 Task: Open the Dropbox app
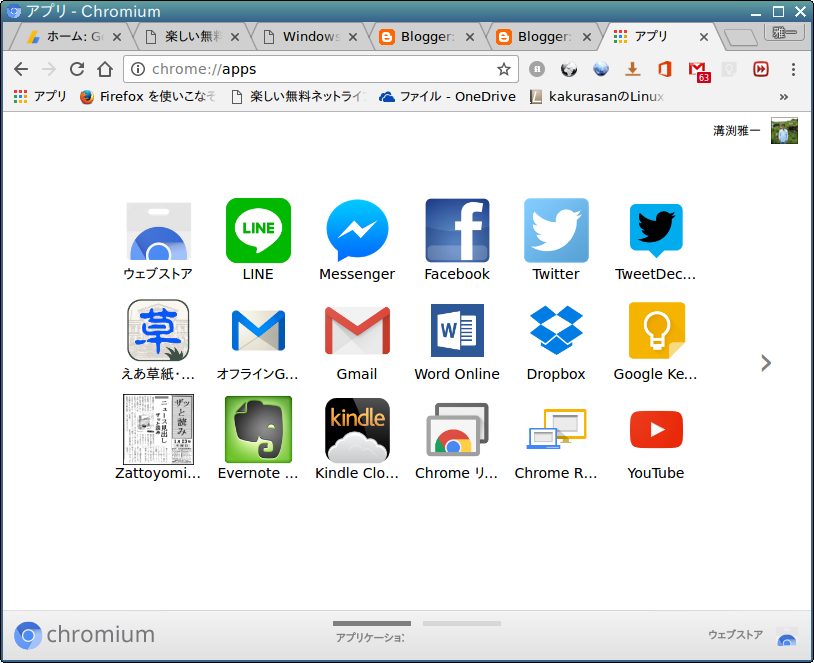tap(556, 330)
